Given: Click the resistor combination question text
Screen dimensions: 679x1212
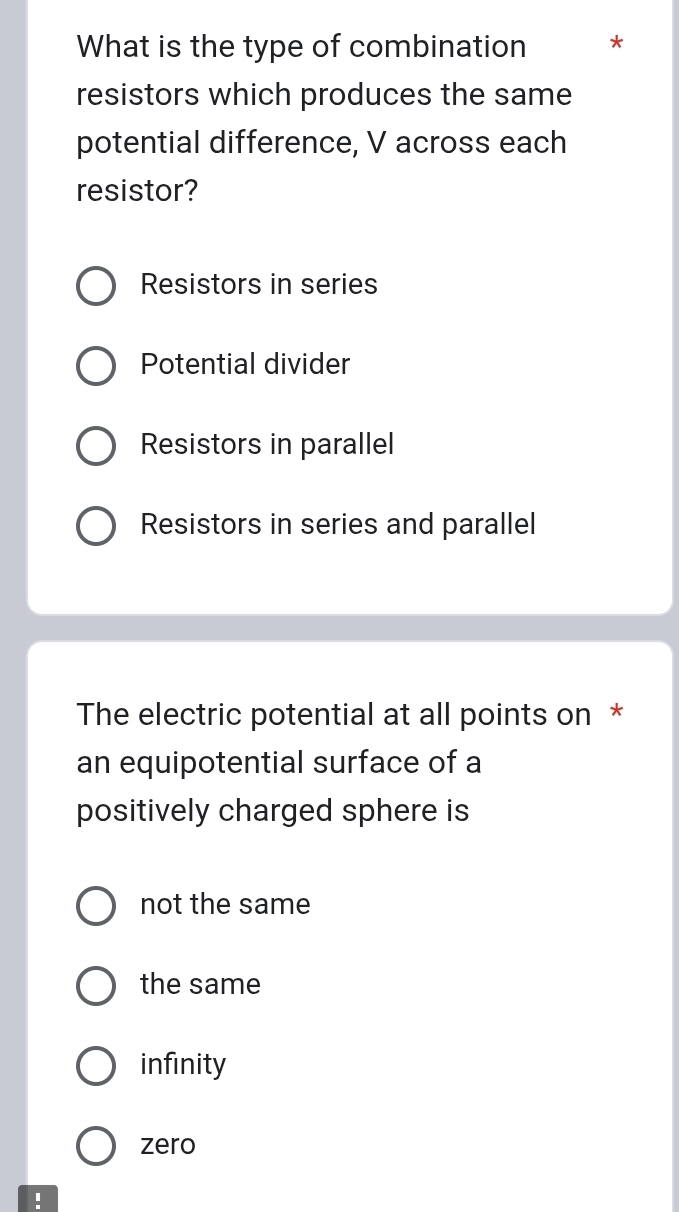Looking at the screenshot, I should 324,118.
